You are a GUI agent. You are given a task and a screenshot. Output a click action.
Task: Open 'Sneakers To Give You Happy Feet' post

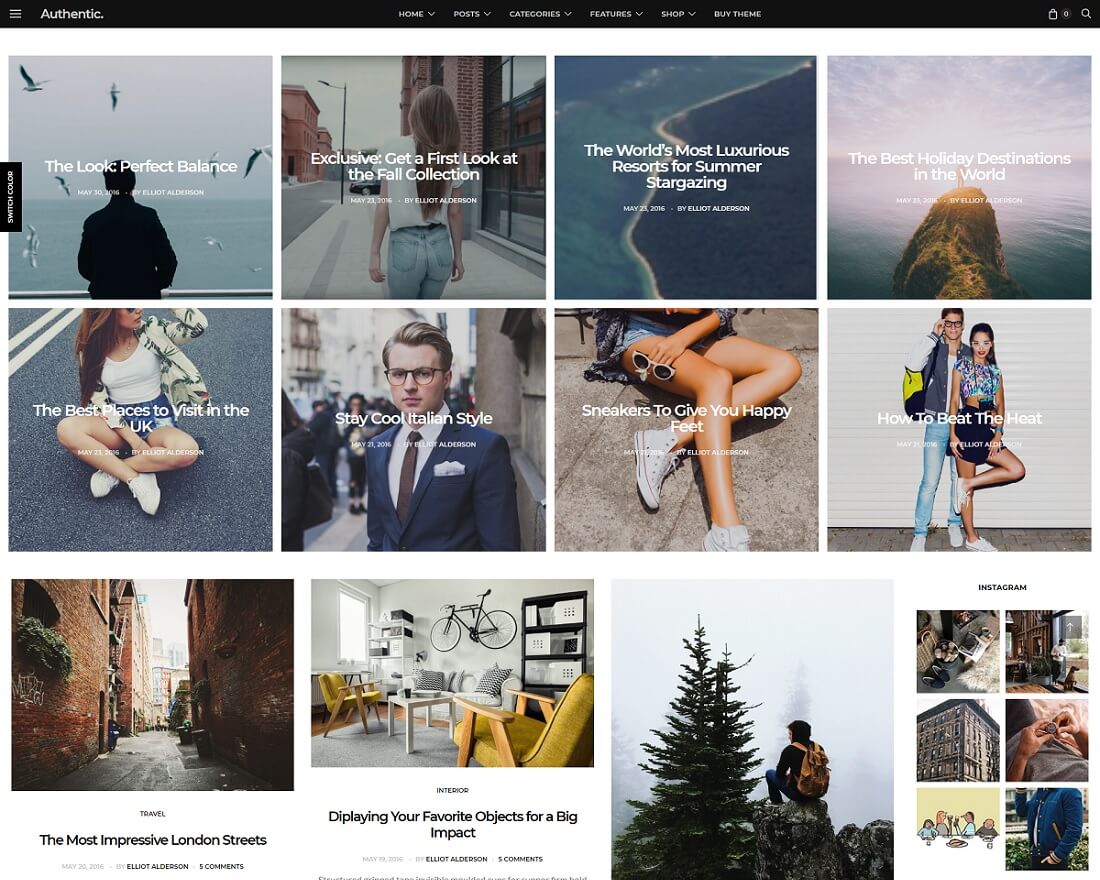[686, 418]
